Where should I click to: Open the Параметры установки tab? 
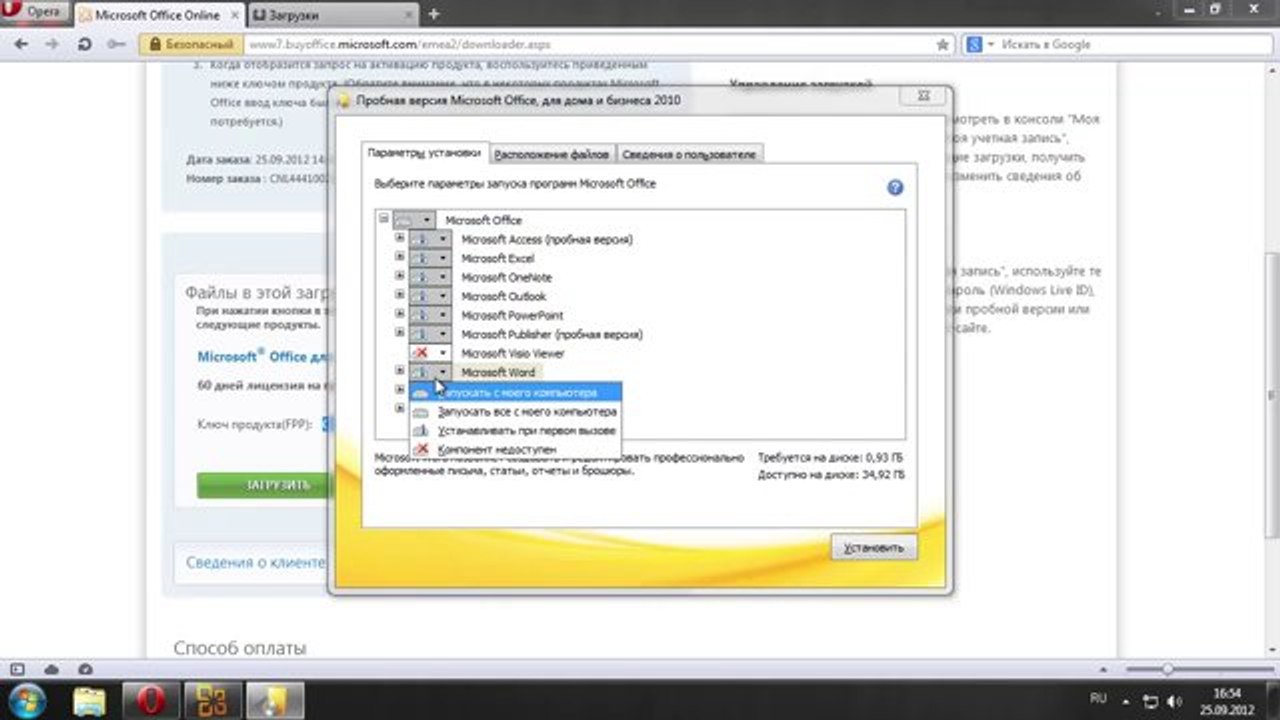(x=424, y=154)
